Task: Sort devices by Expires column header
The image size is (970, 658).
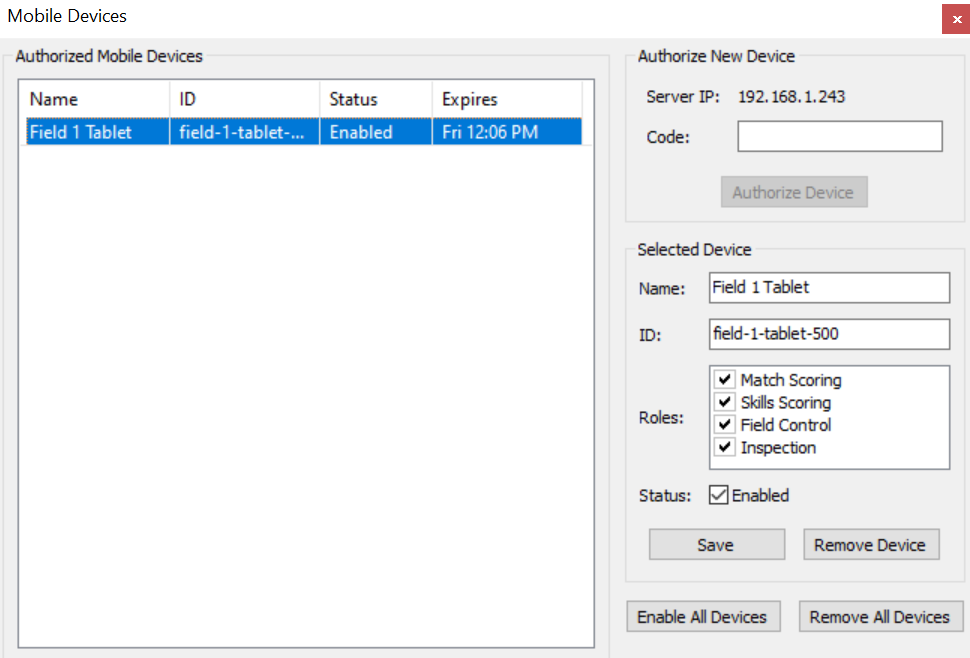Action: tap(506, 99)
